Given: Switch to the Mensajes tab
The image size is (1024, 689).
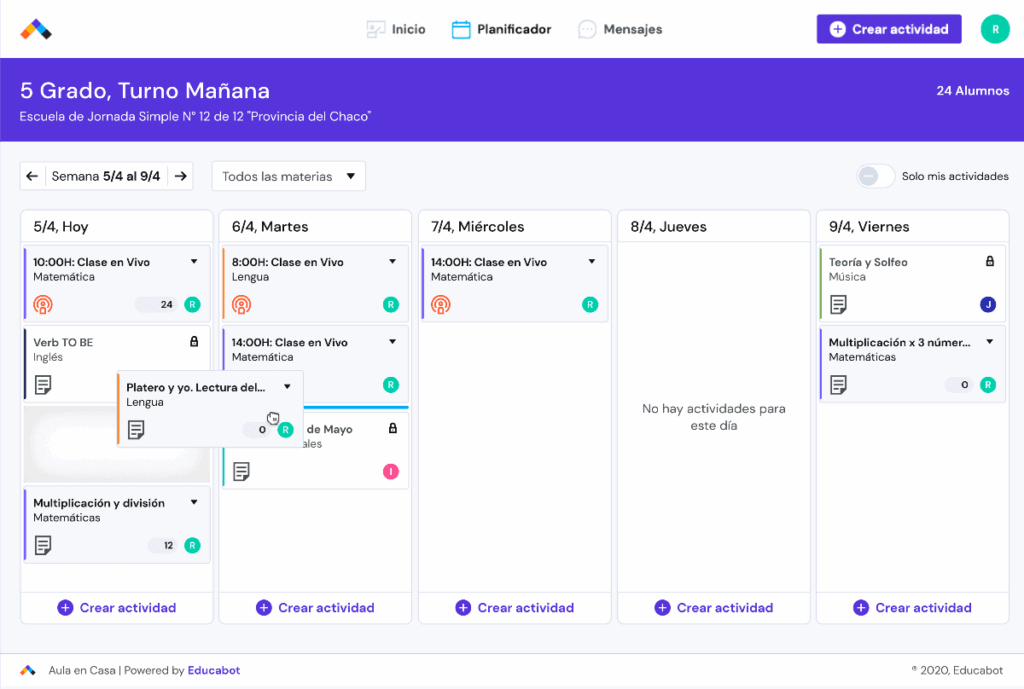Looking at the screenshot, I should tap(620, 30).
